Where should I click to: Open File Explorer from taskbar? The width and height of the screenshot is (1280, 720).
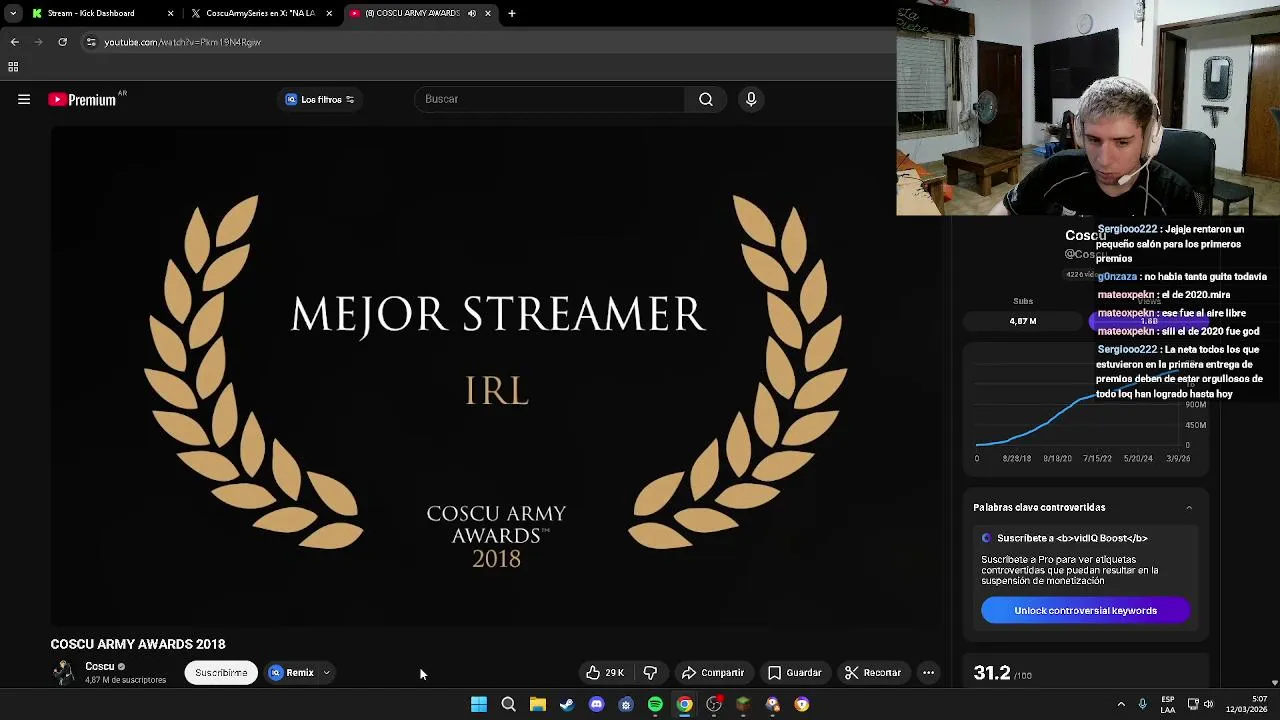538,704
